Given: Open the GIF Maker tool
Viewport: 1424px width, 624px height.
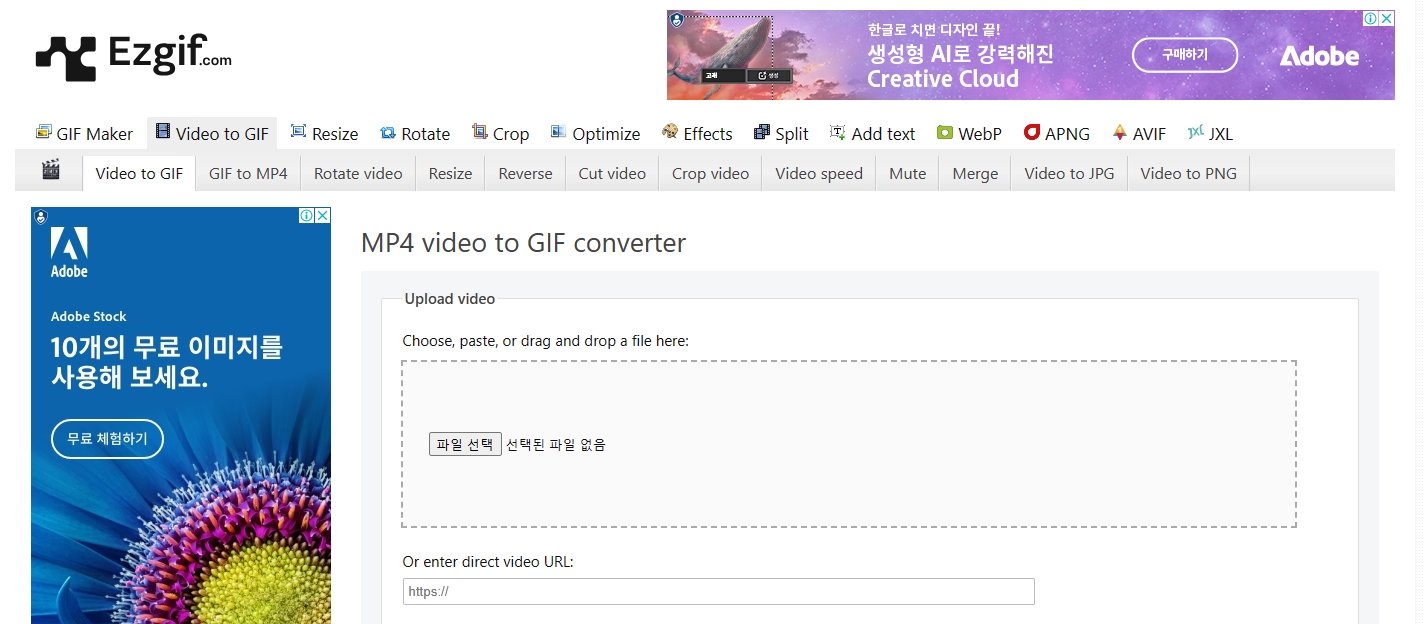Looking at the screenshot, I should click(x=84, y=133).
